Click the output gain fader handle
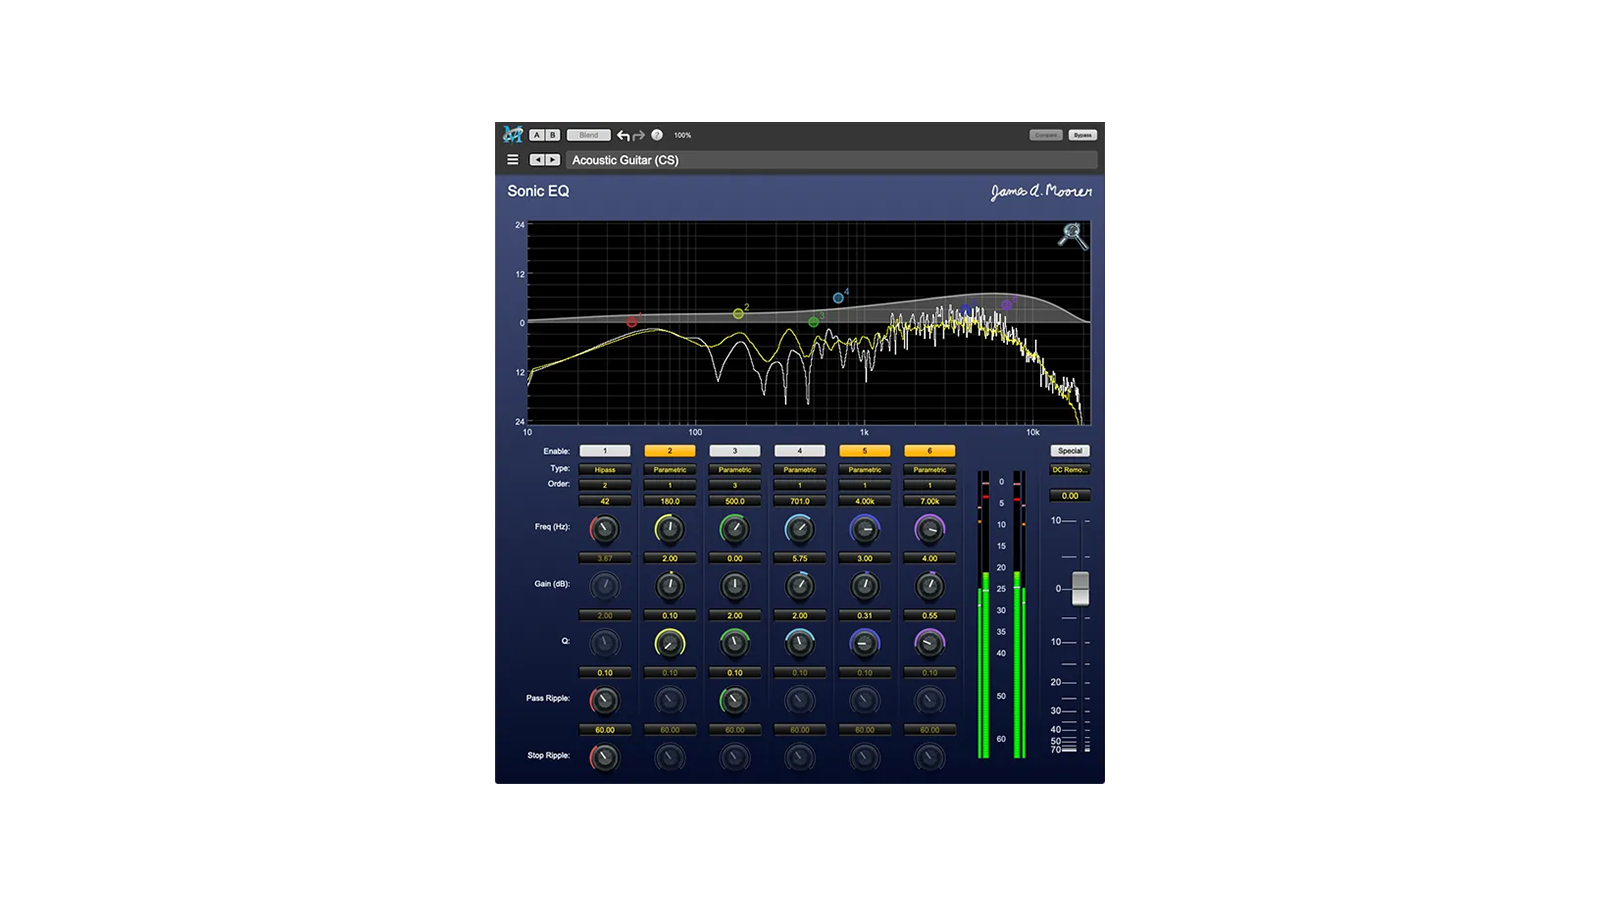Viewport: 1600px width, 900px height. click(x=1080, y=588)
